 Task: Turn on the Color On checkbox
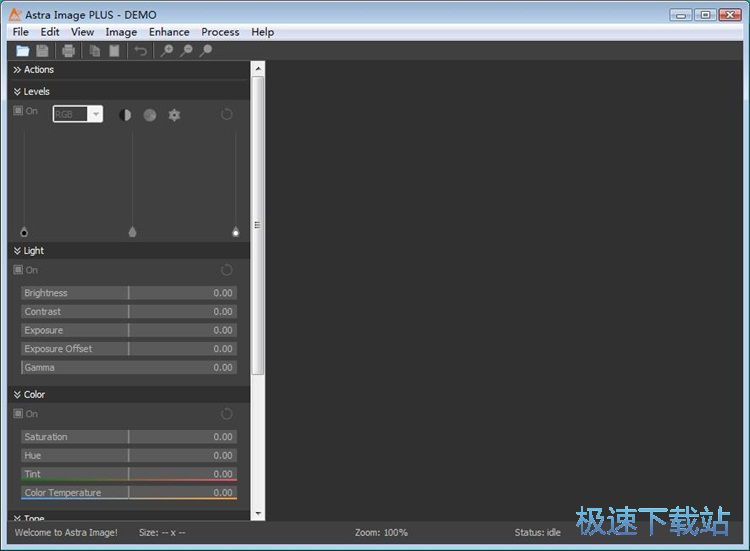tap(18, 414)
